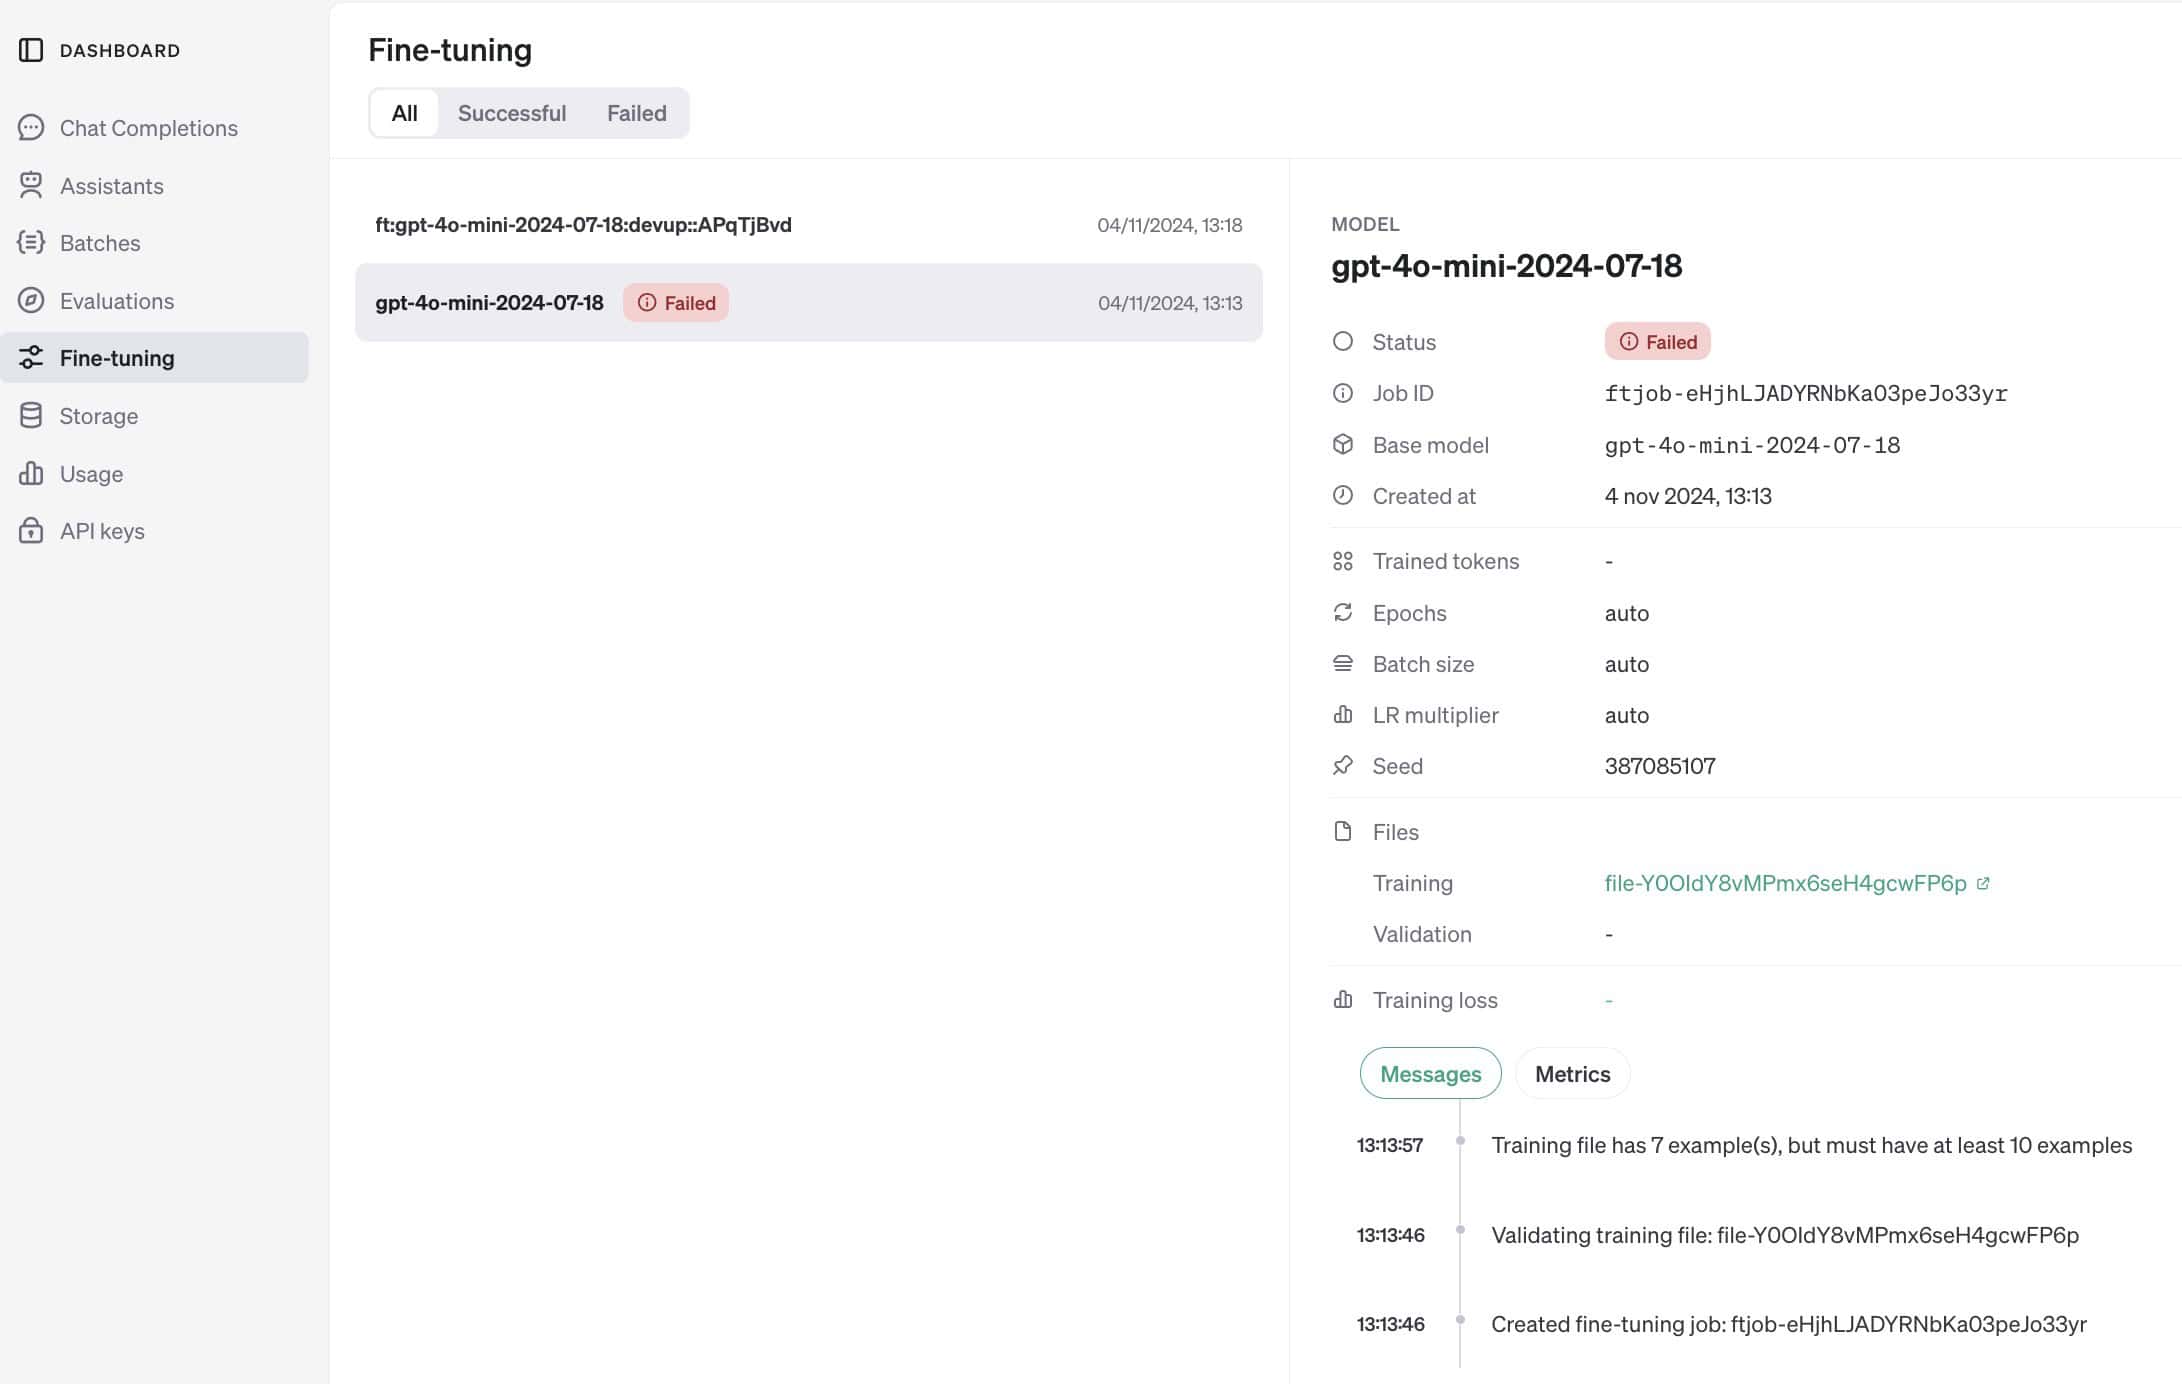Select the All filter tab
Screen dimensions: 2182x1384
(403, 113)
